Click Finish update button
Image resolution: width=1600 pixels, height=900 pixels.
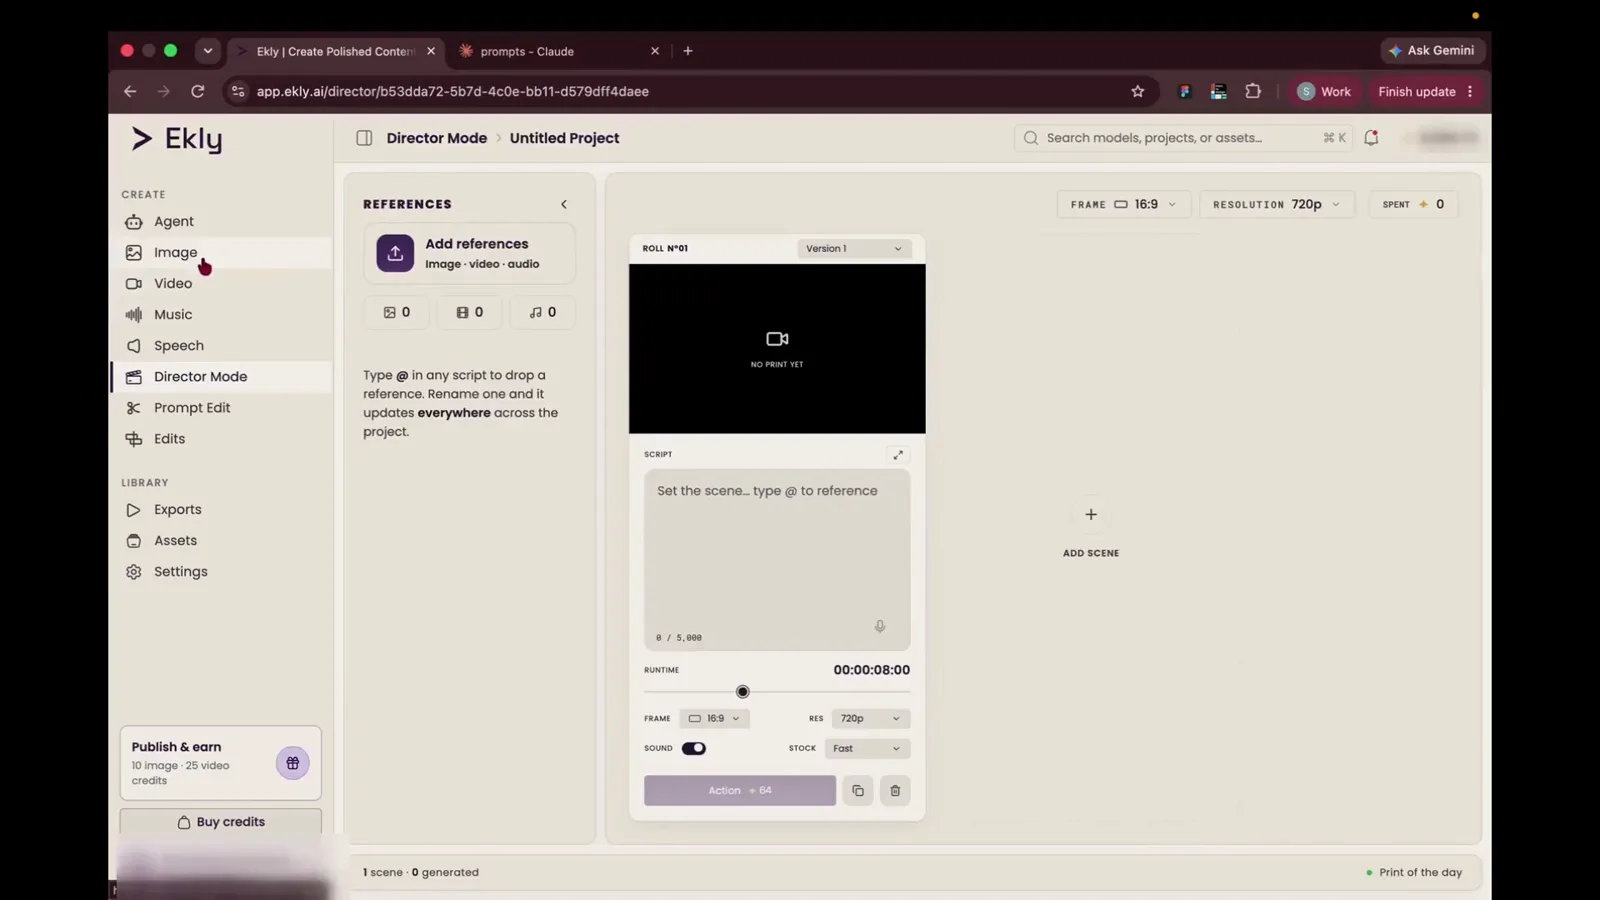coord(1425,91)
